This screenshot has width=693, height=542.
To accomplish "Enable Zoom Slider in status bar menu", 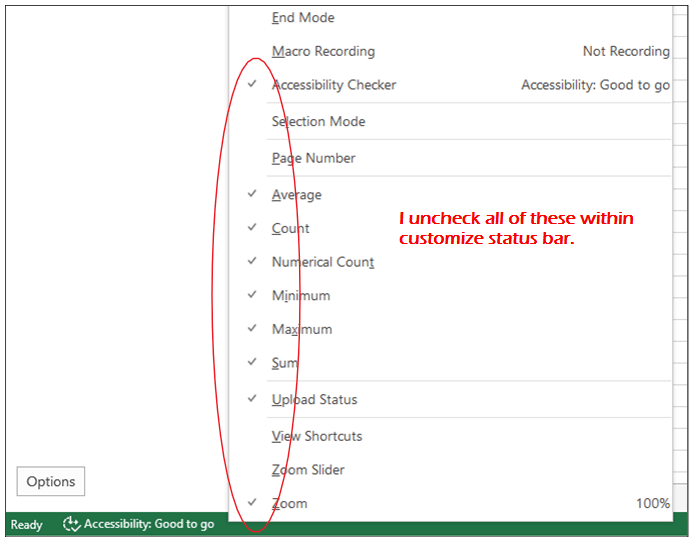I will (x=451, y=469).
